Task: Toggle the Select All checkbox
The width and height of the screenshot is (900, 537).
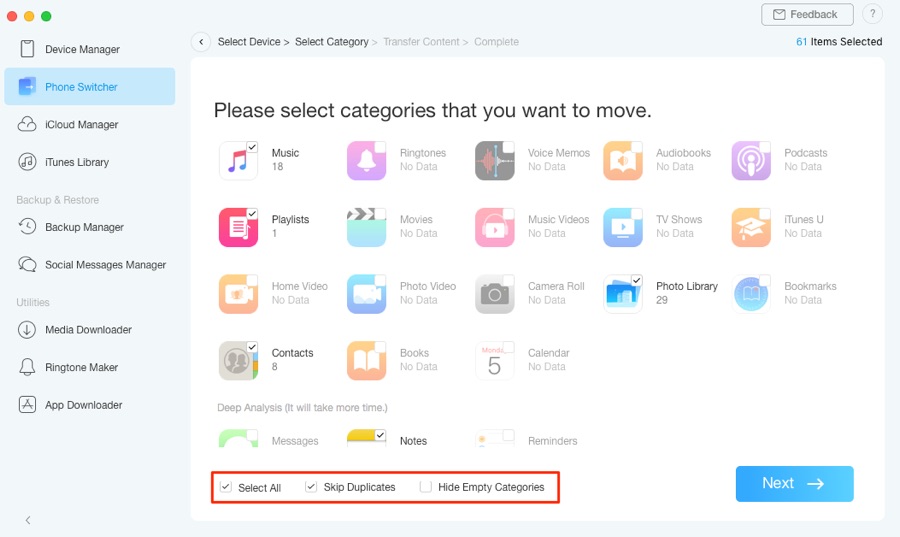Action: [x=226, y=487]
